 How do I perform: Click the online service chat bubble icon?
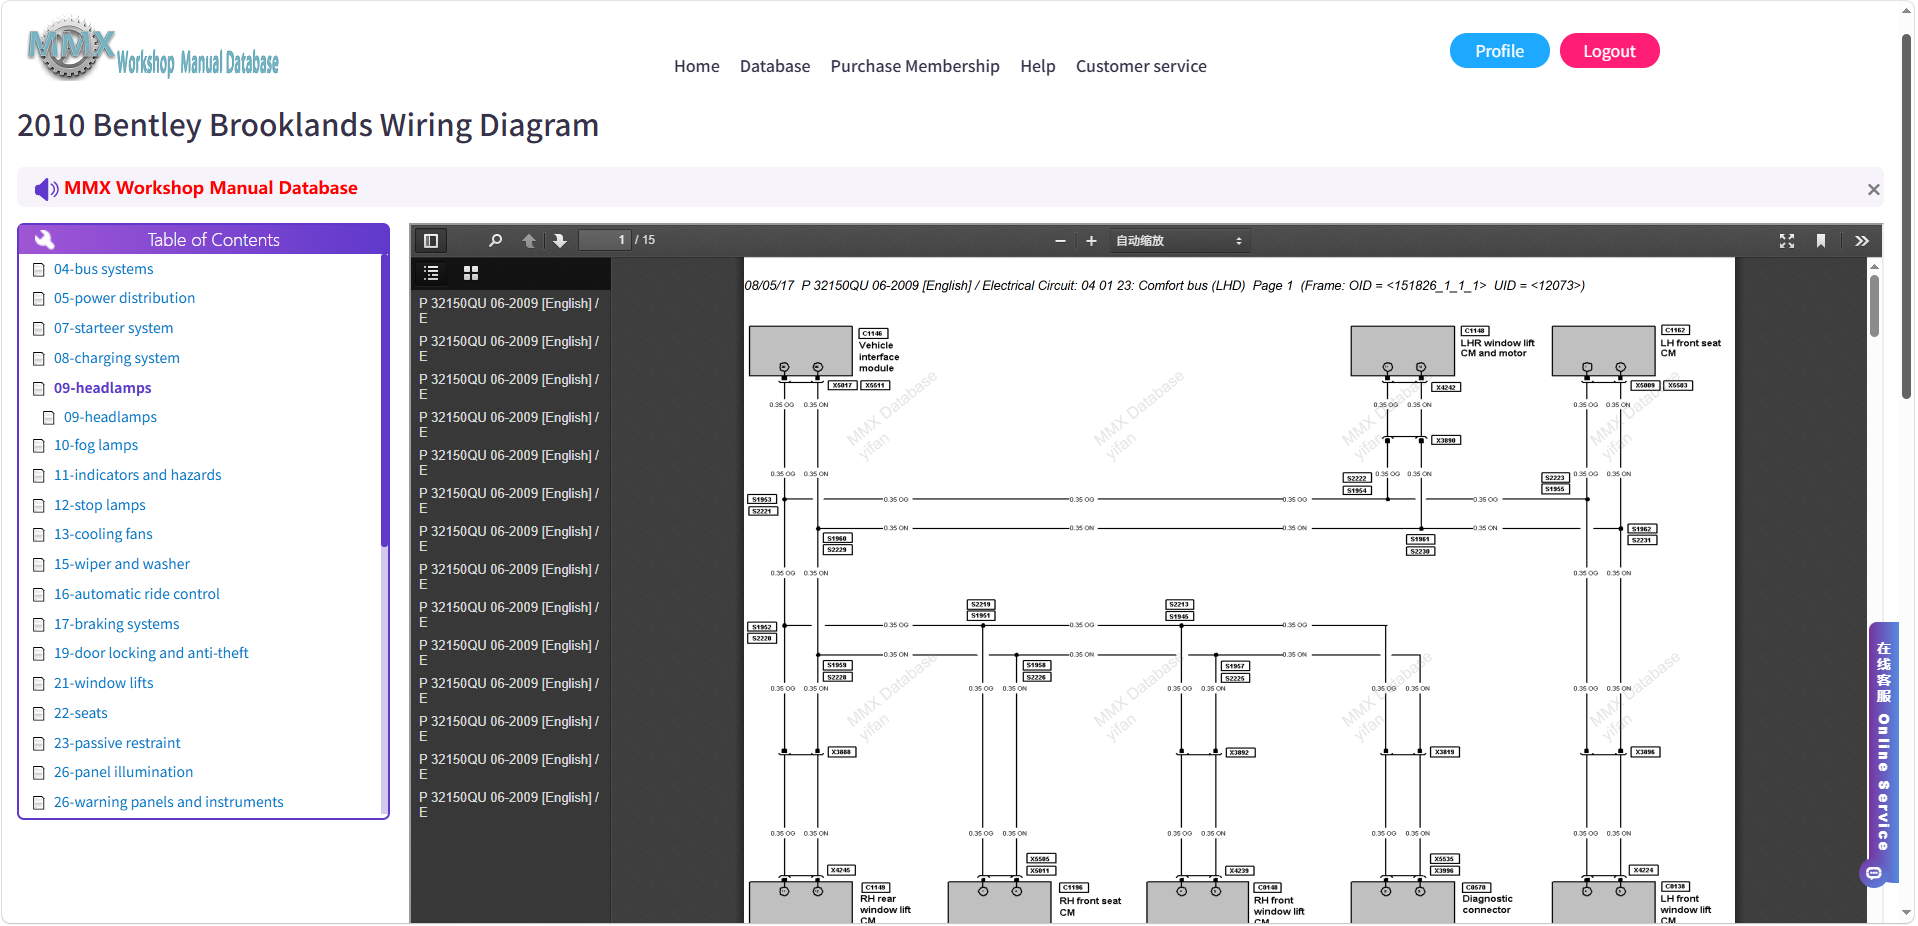[1874, 873]
